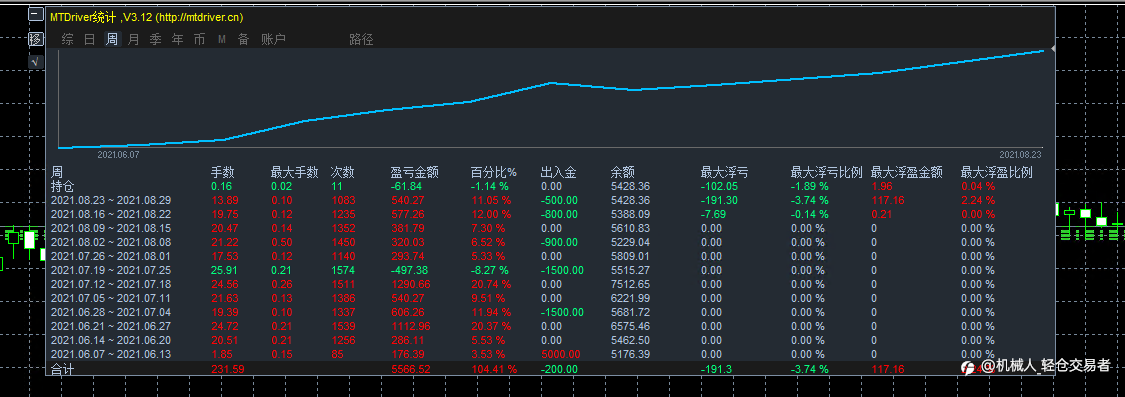This screenshot has height=397, width=1125.
Task: Click the 余额 column header
Action: [x=623, y=173]
